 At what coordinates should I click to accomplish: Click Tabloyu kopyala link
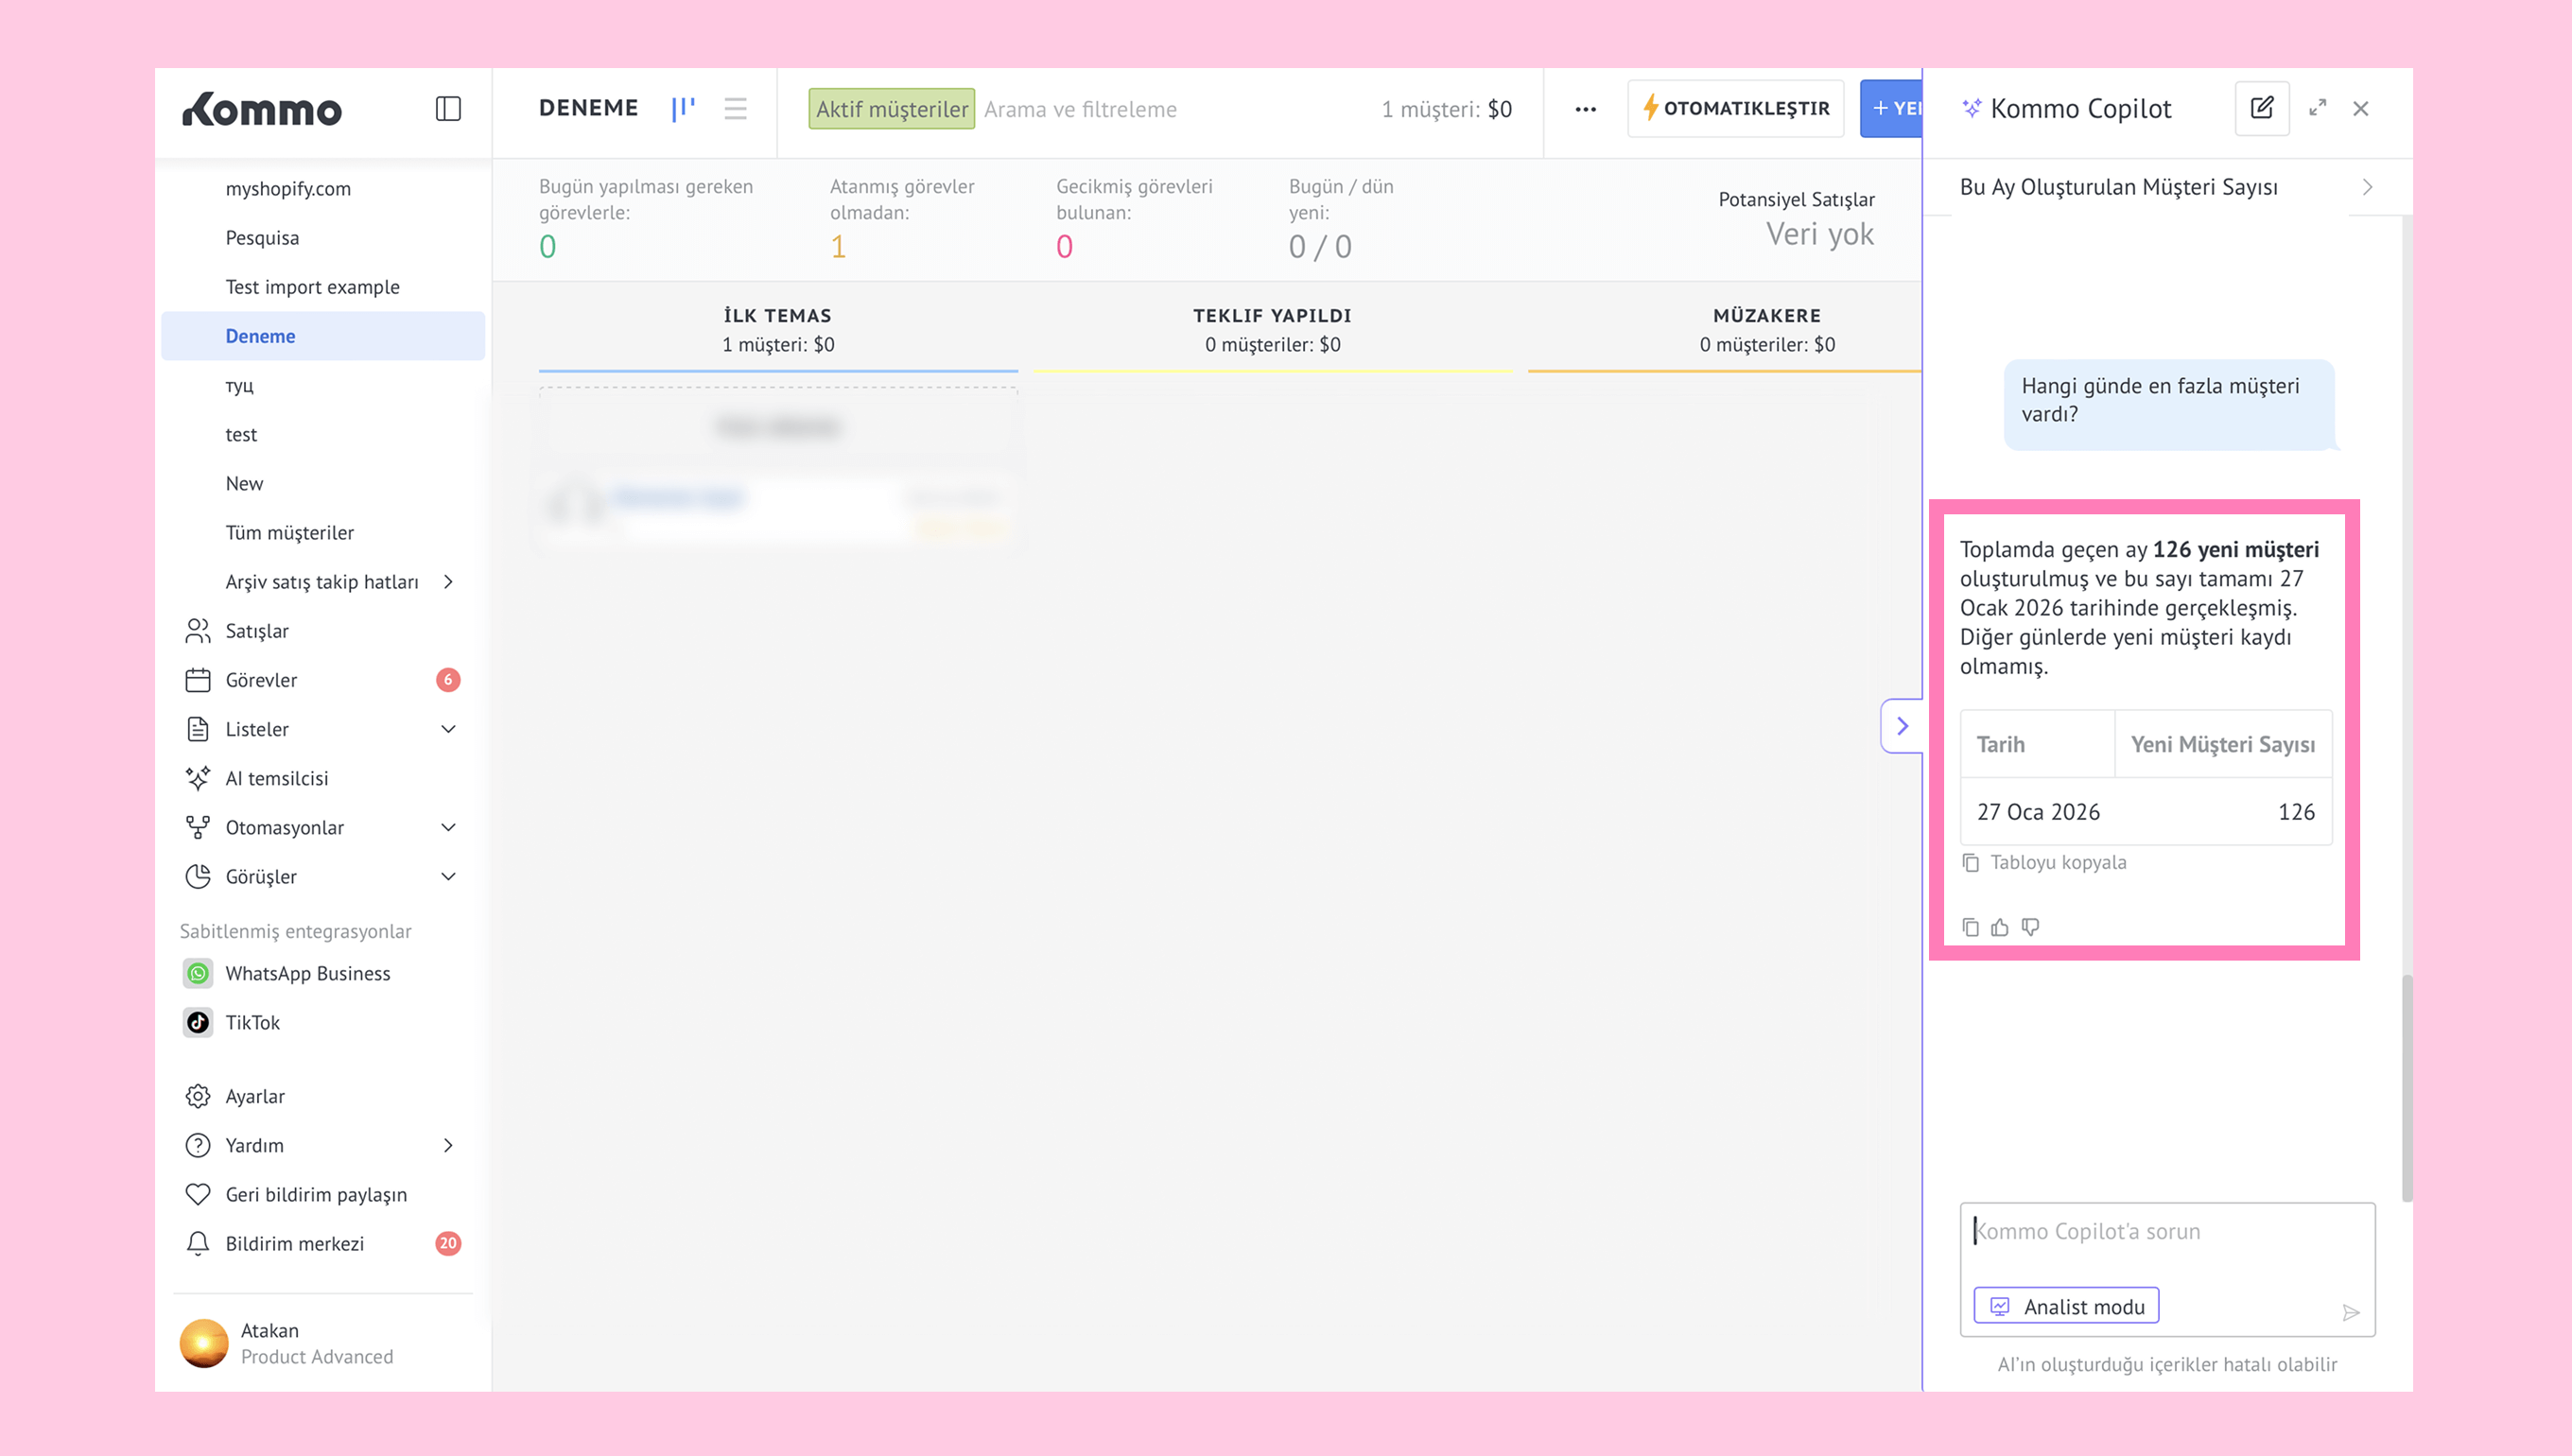point(2057,862)
